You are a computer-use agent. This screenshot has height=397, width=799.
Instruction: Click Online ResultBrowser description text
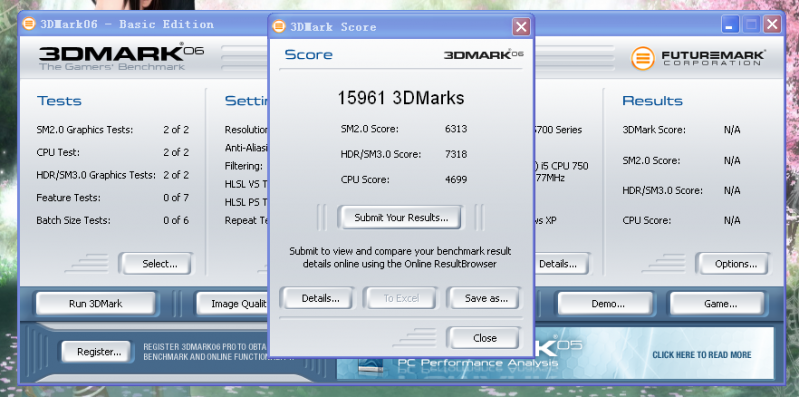coord(400,258)
